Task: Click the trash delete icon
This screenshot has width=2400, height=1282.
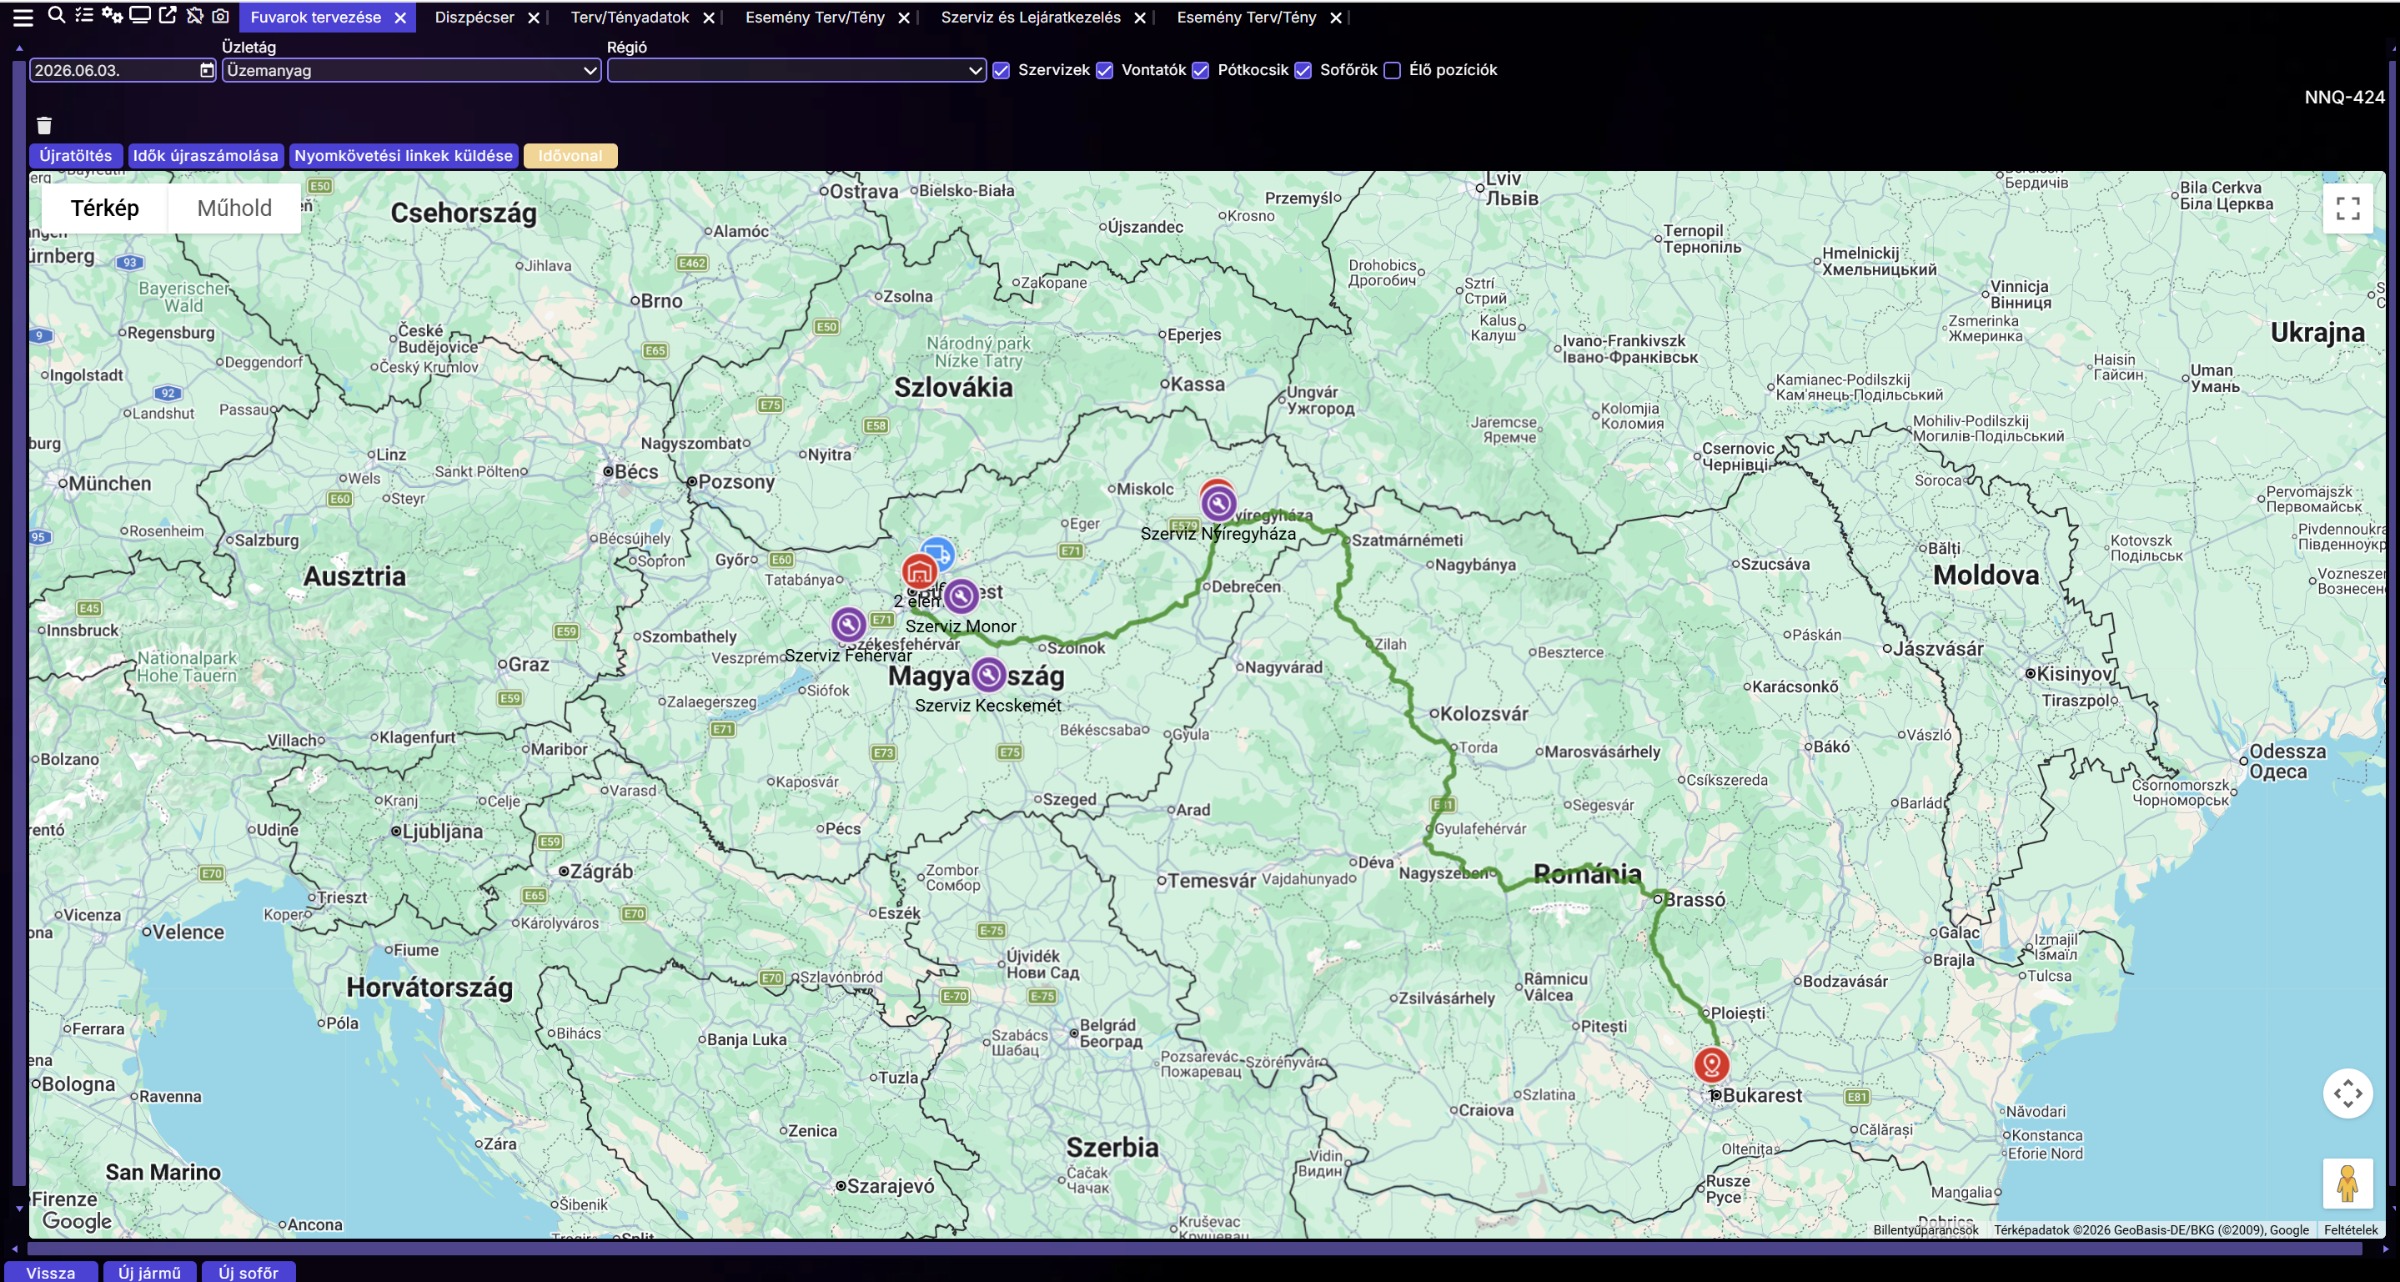Action: point(44,125)
